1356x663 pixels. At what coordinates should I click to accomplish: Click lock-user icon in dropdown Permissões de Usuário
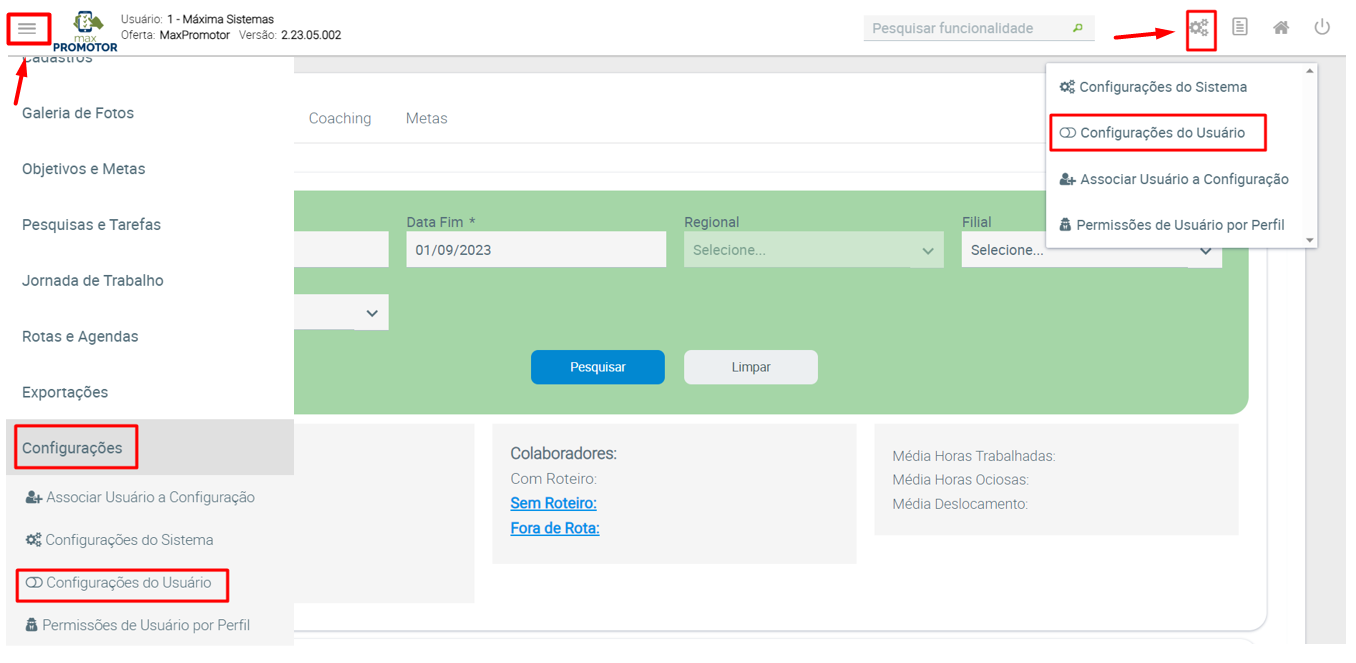(x=1065, y=225)
